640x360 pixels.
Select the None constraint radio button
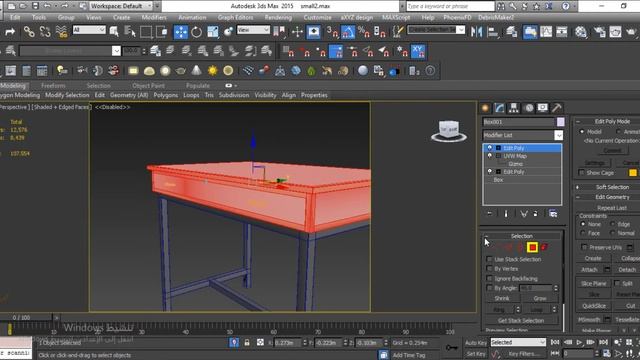pyautogui.click(x=583, y=224)
